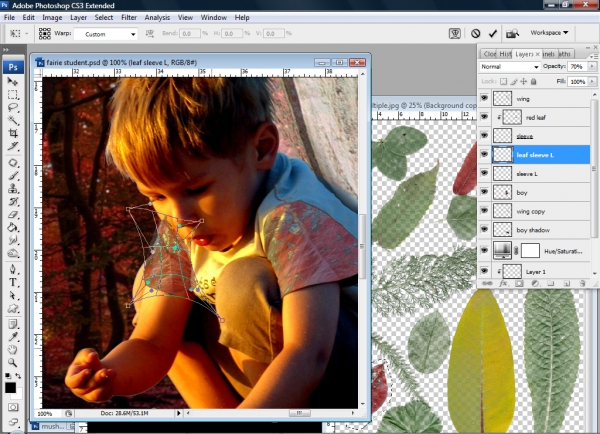Open the Layers panel options menu

point(594,56)
